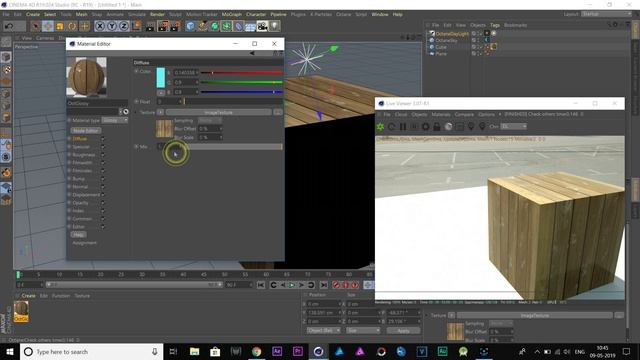Enable the Specular channel checkbox
This screenshot has width=640, height=360.
coord(103,147)
